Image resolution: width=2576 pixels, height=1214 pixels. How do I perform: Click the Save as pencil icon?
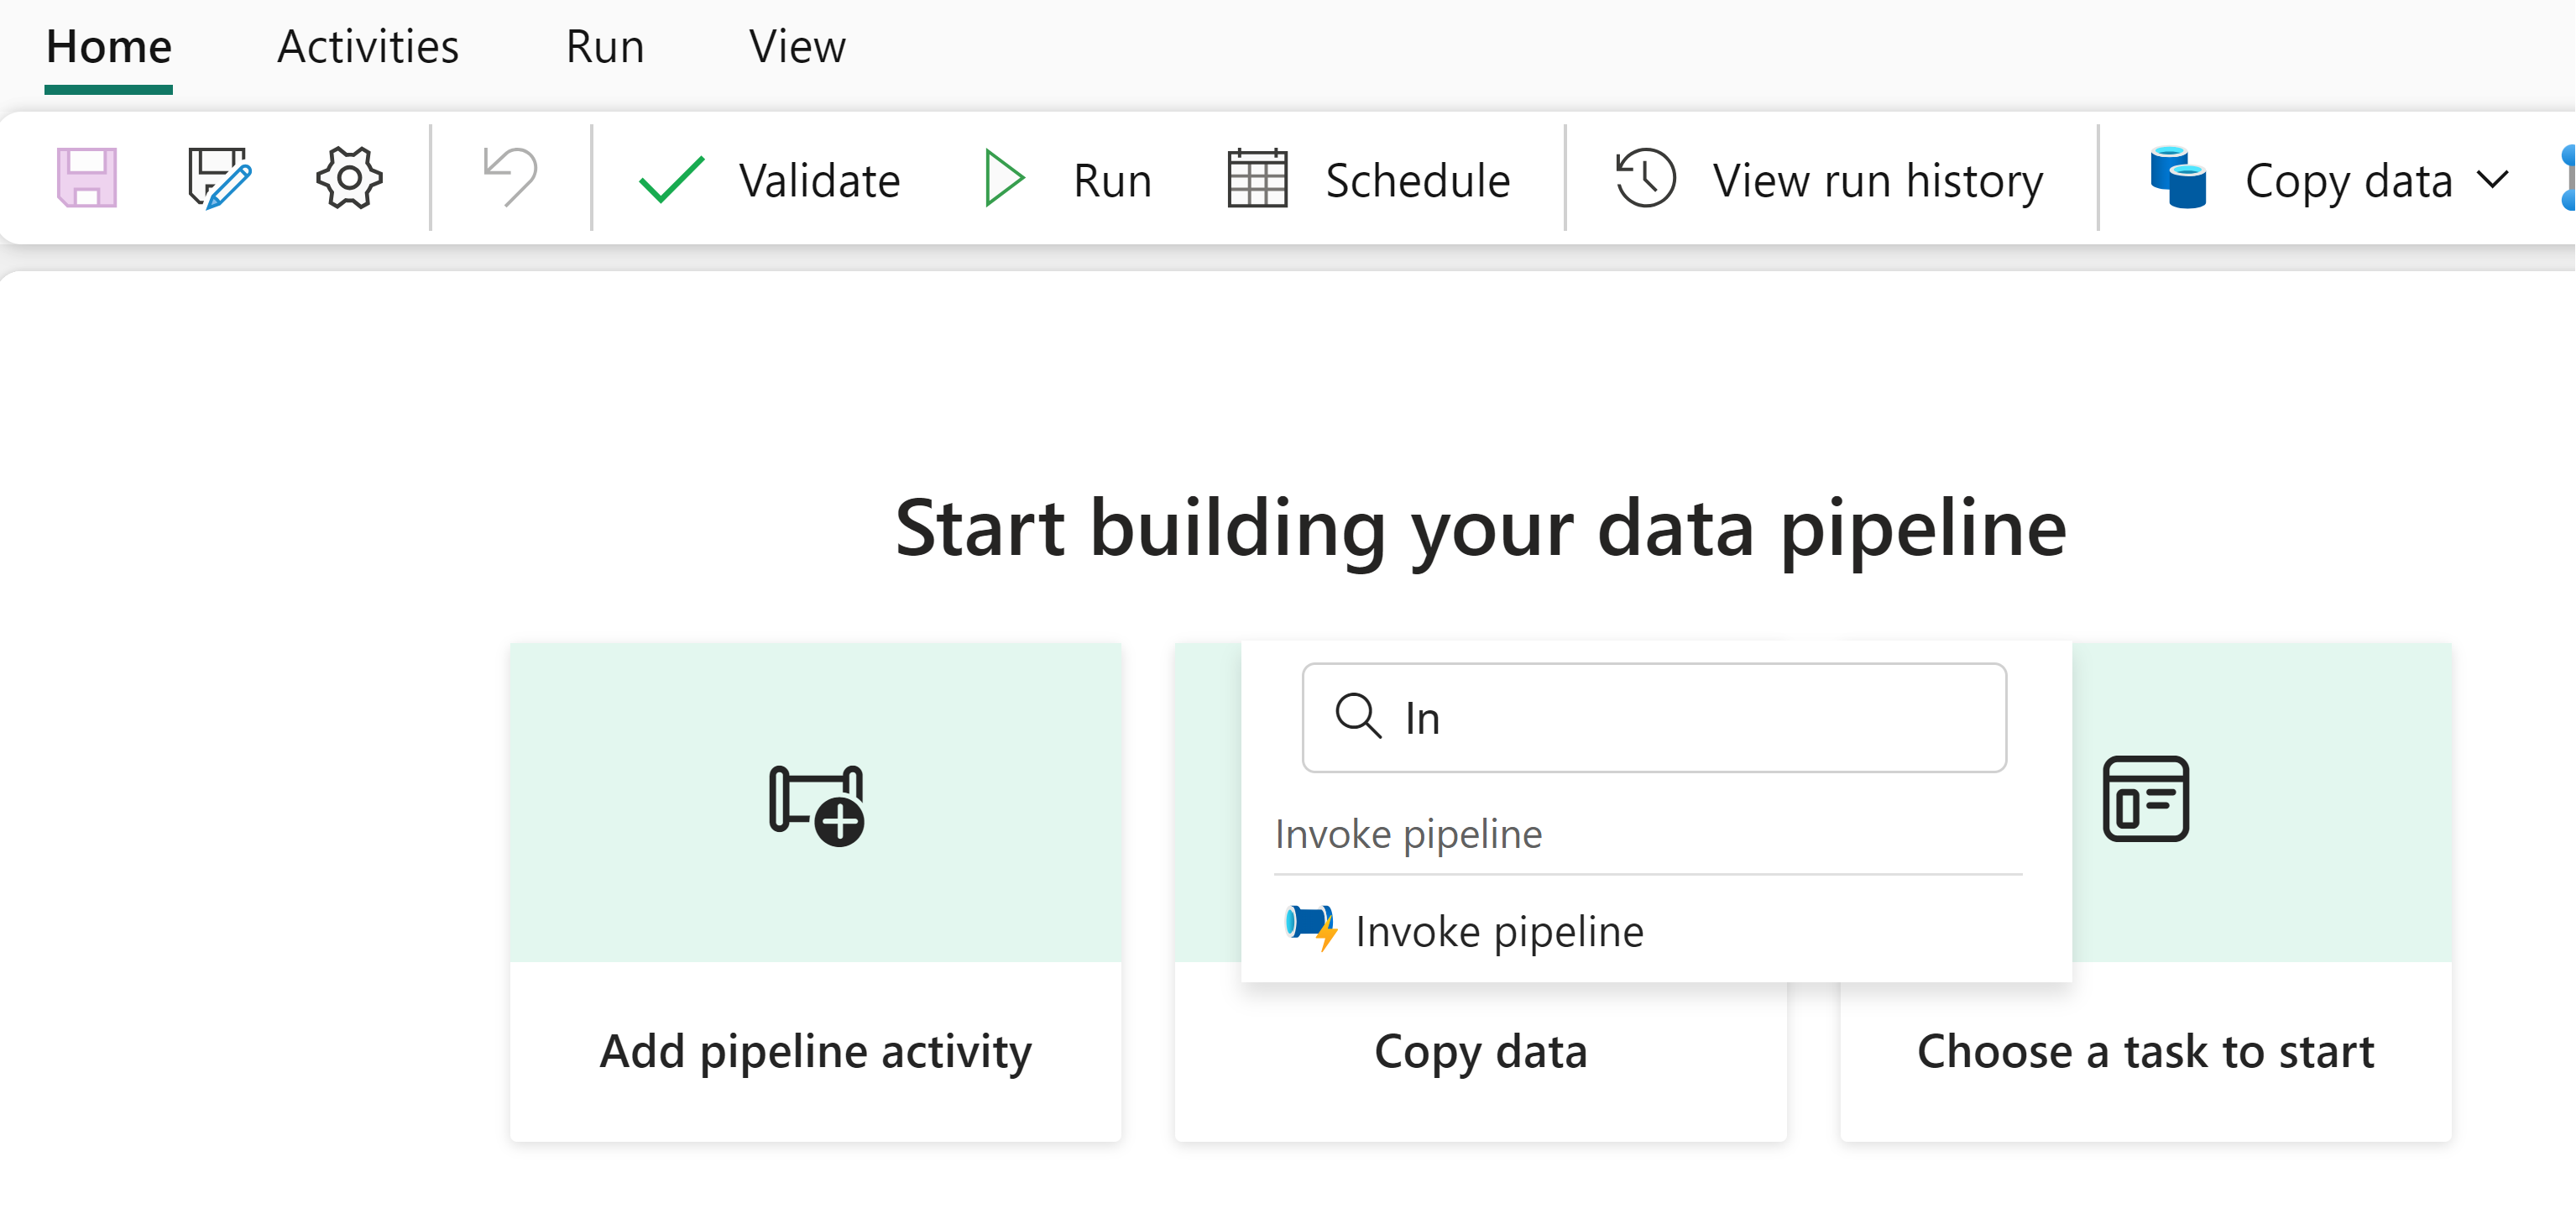219,178
